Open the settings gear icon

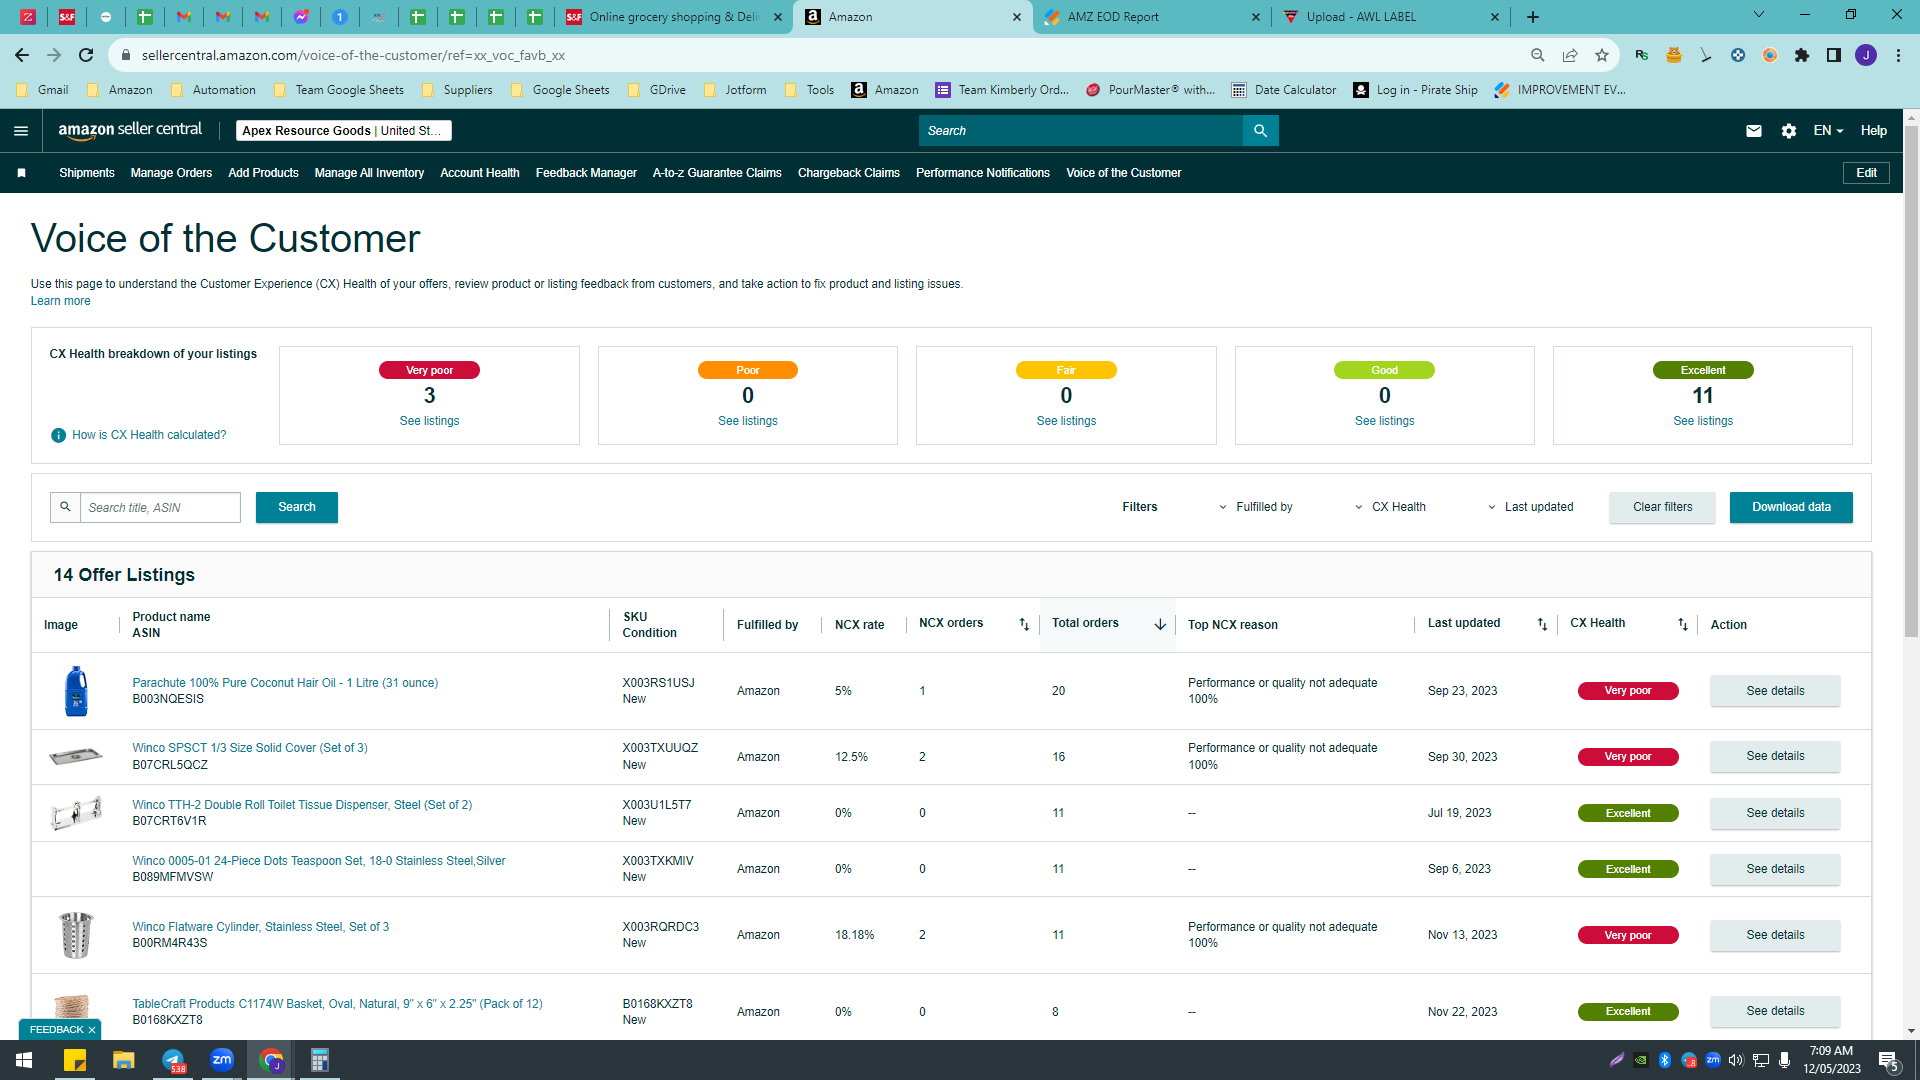(x=1789, y=131)
